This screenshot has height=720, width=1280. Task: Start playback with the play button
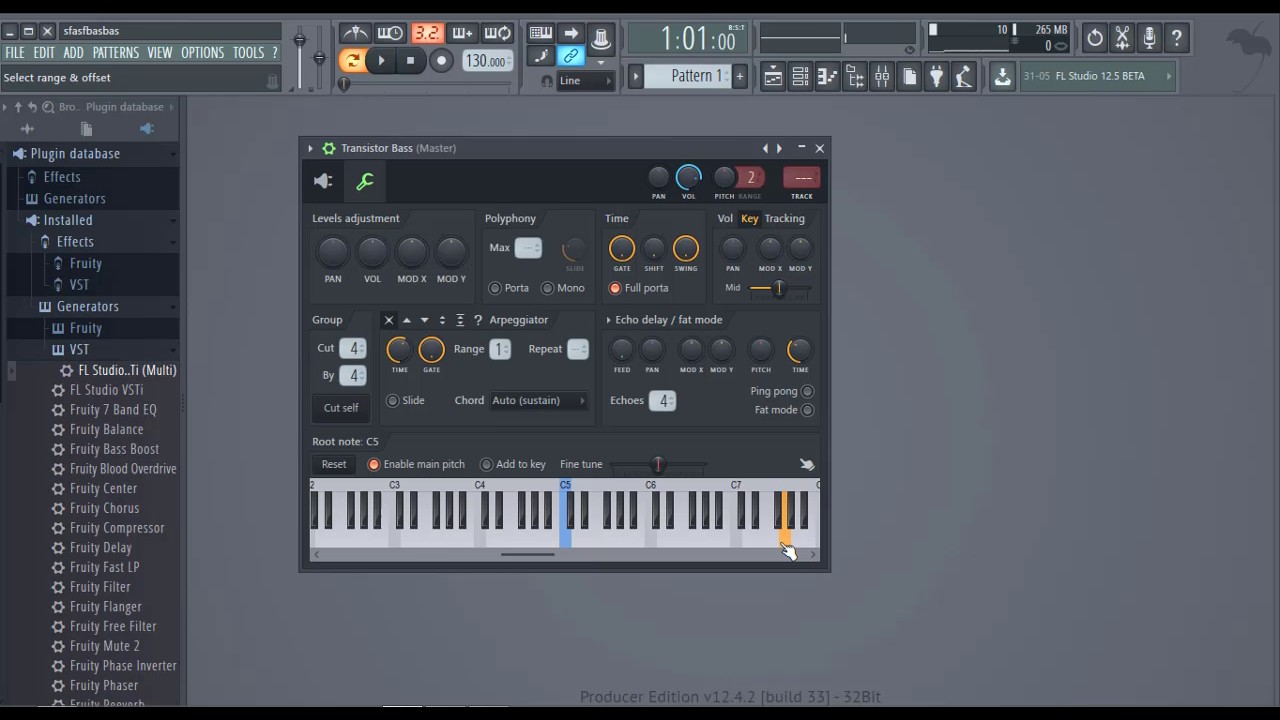pyautogui.click(x=381, y=61)
